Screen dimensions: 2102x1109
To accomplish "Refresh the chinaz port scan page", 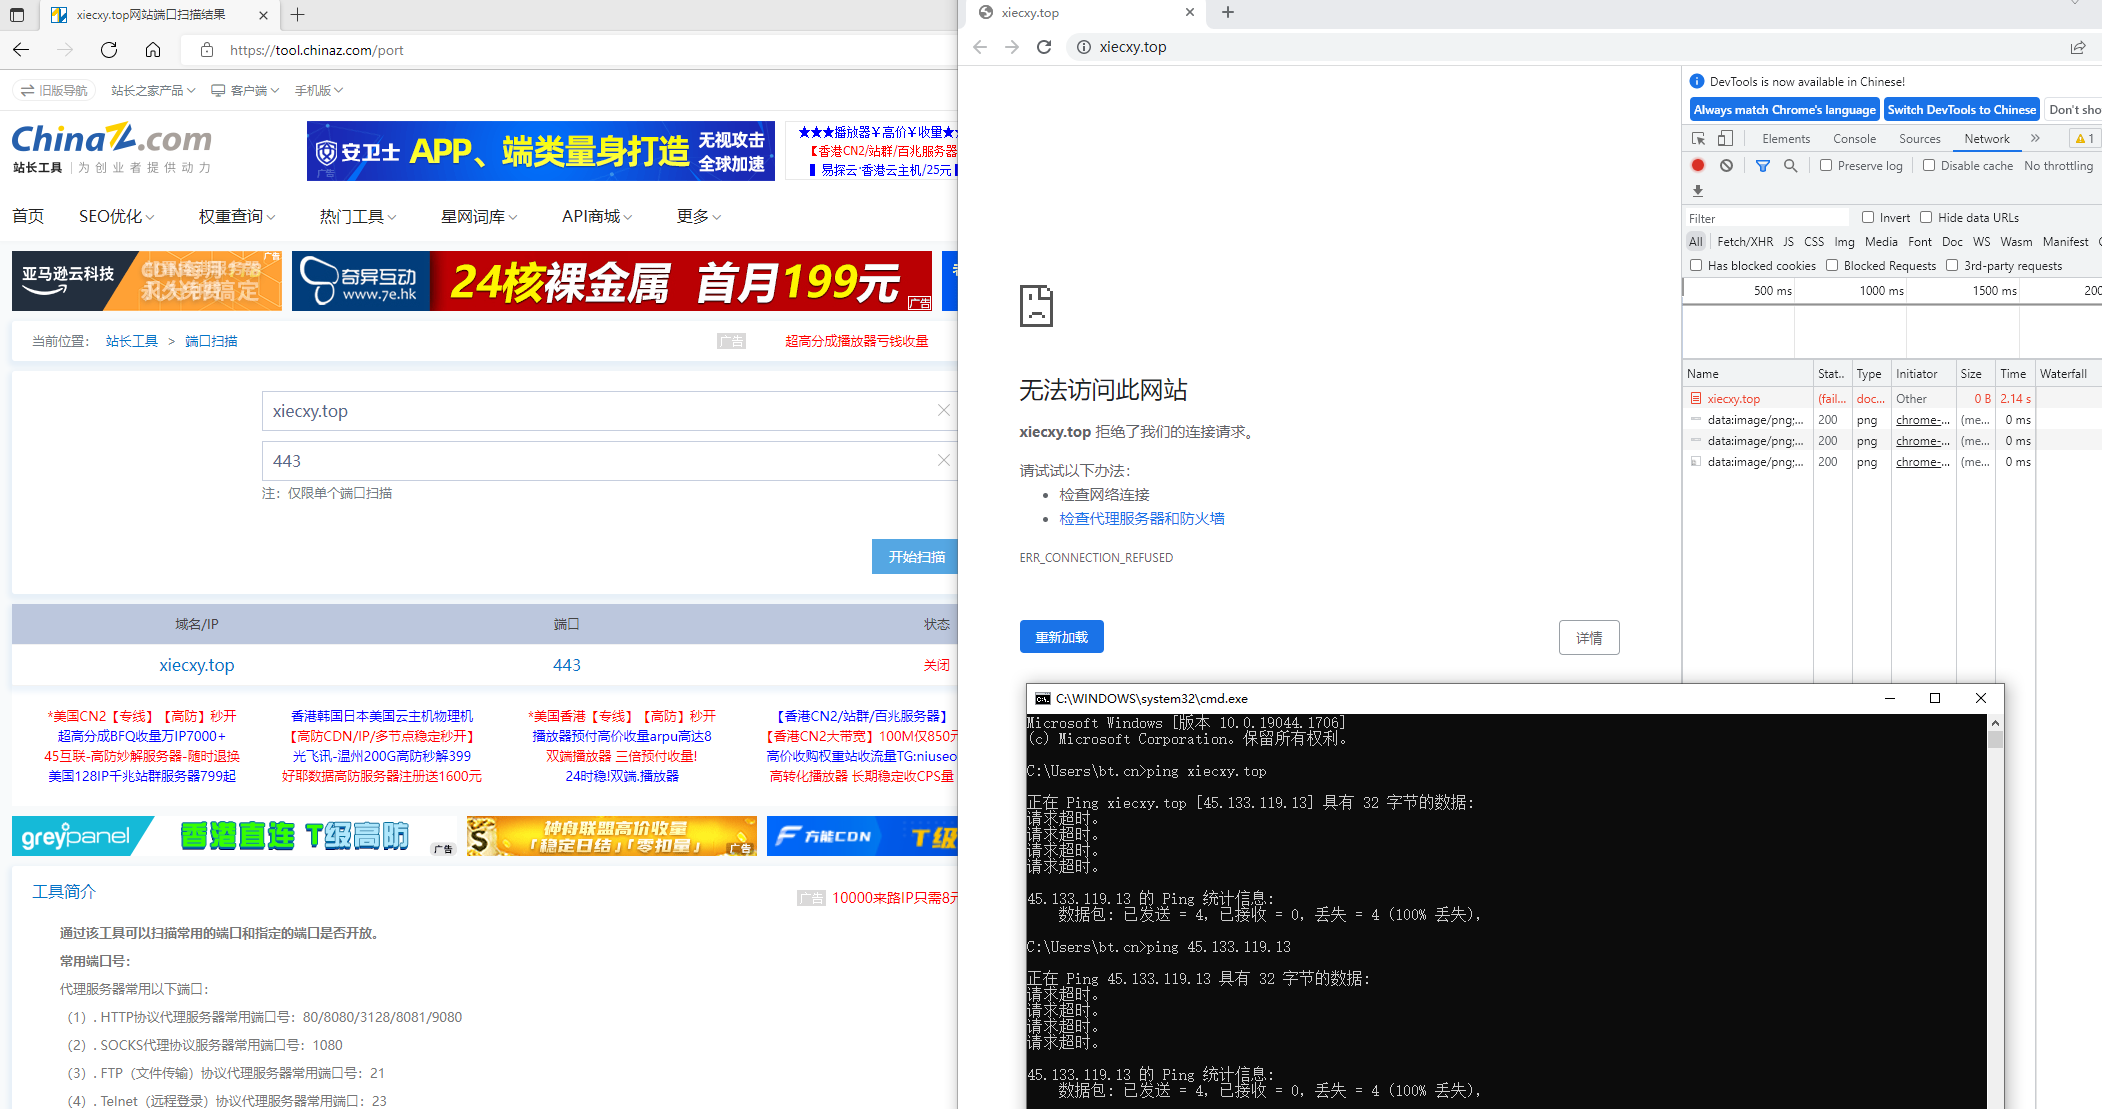I will click(109, 50).
